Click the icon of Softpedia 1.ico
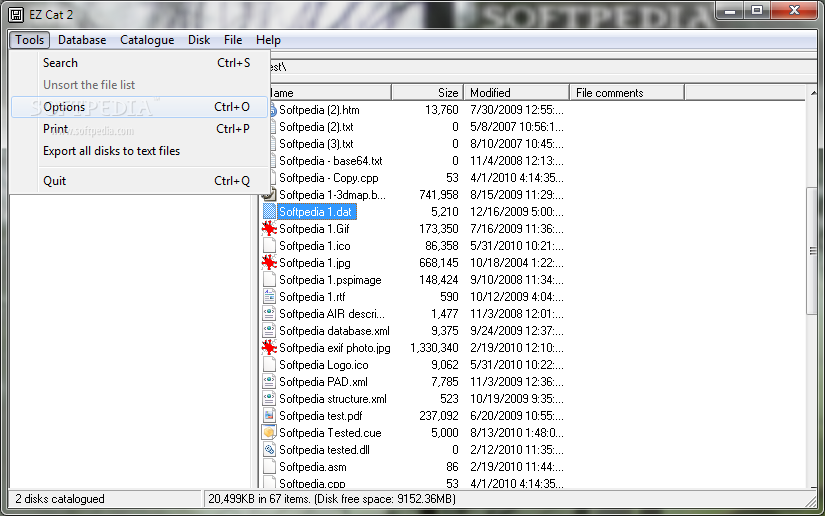Viewport: 825px width, 516px height. 269,246
